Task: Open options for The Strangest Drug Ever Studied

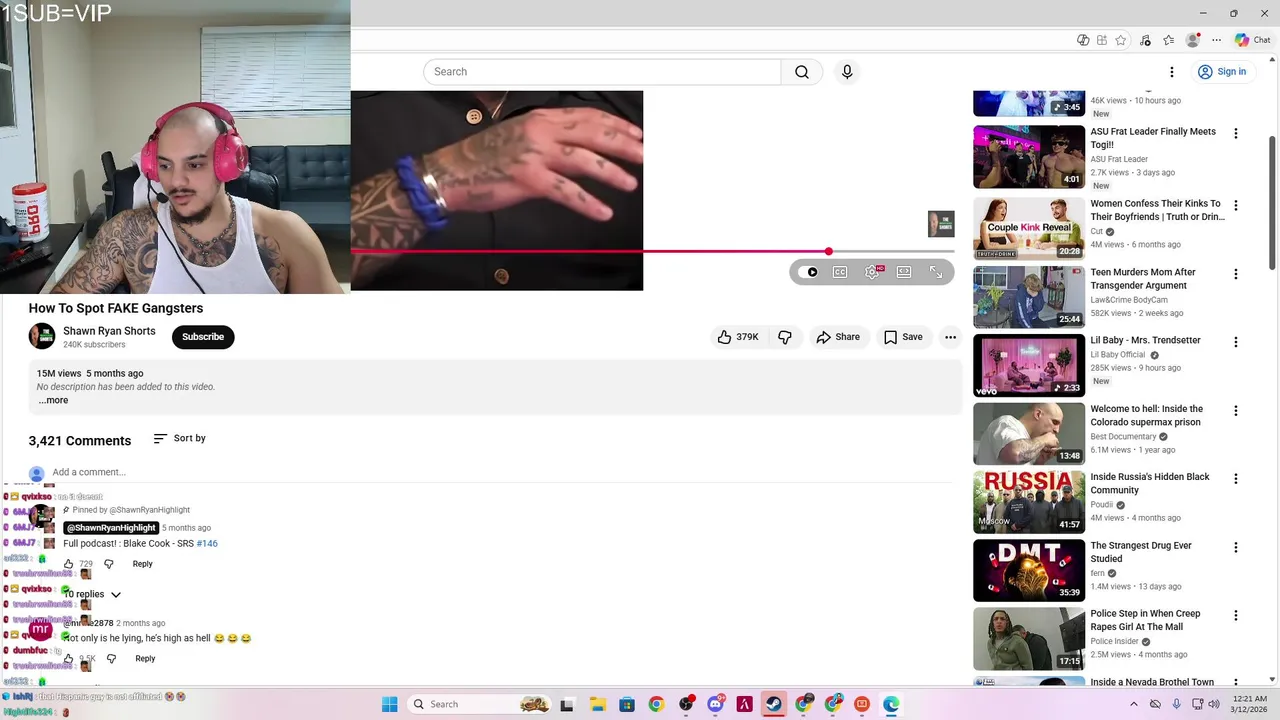Action: (x=1236, y=548)
